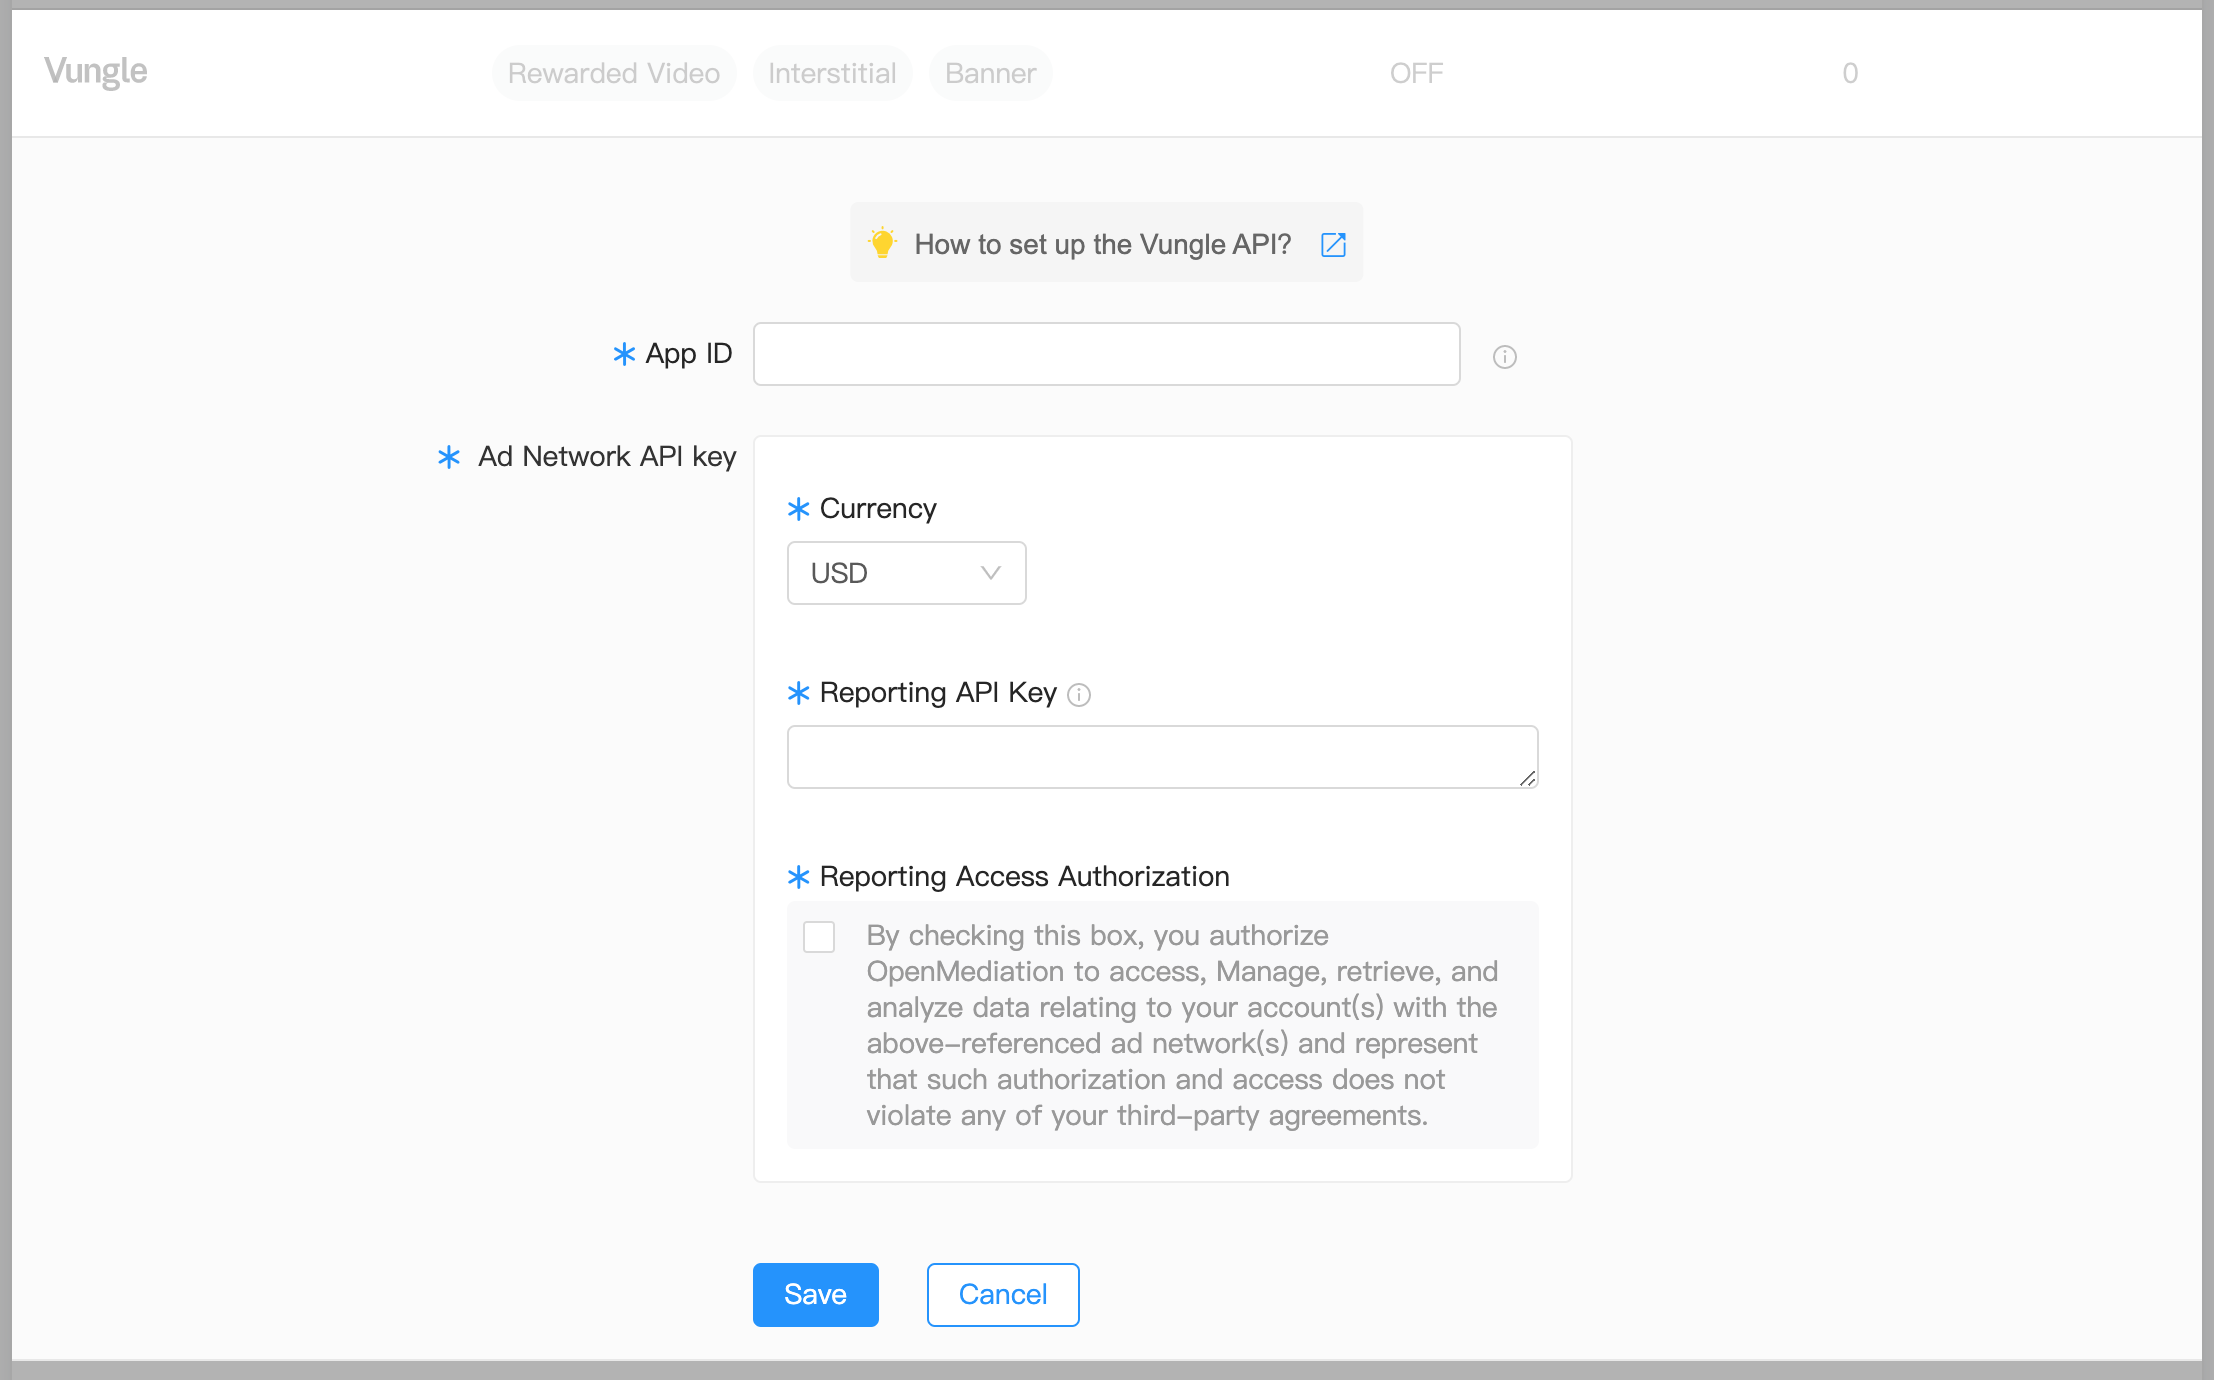Click the Vungle network name
Viewport: 2214px width, 1380px height.
tap(96, 71)
